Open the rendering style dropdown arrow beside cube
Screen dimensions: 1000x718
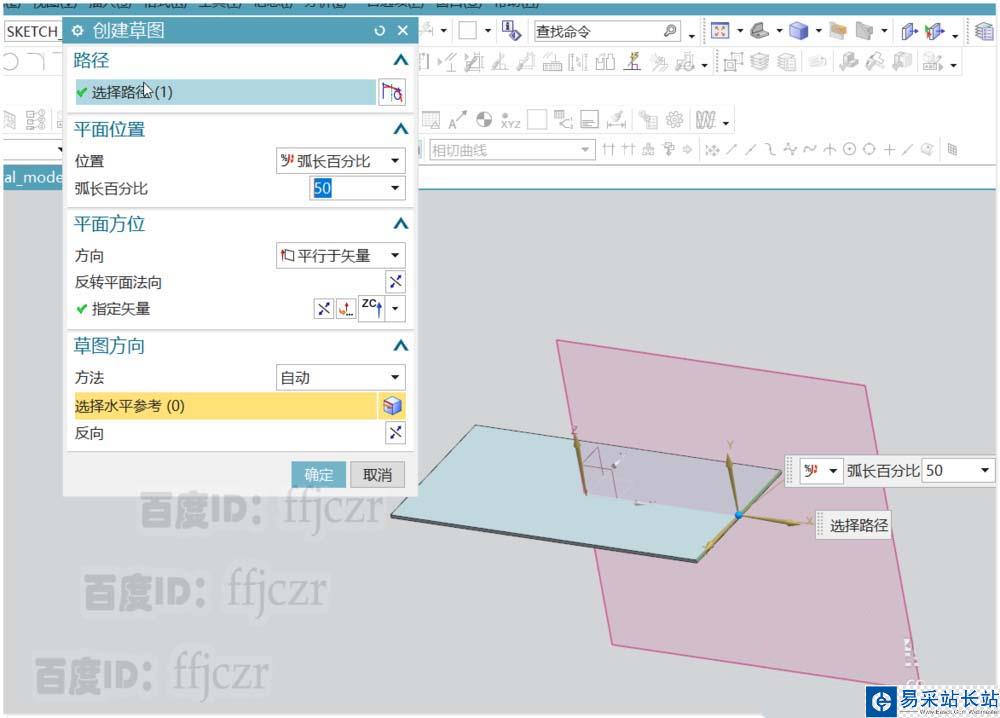pyautogui.click(x=818, y=31)
